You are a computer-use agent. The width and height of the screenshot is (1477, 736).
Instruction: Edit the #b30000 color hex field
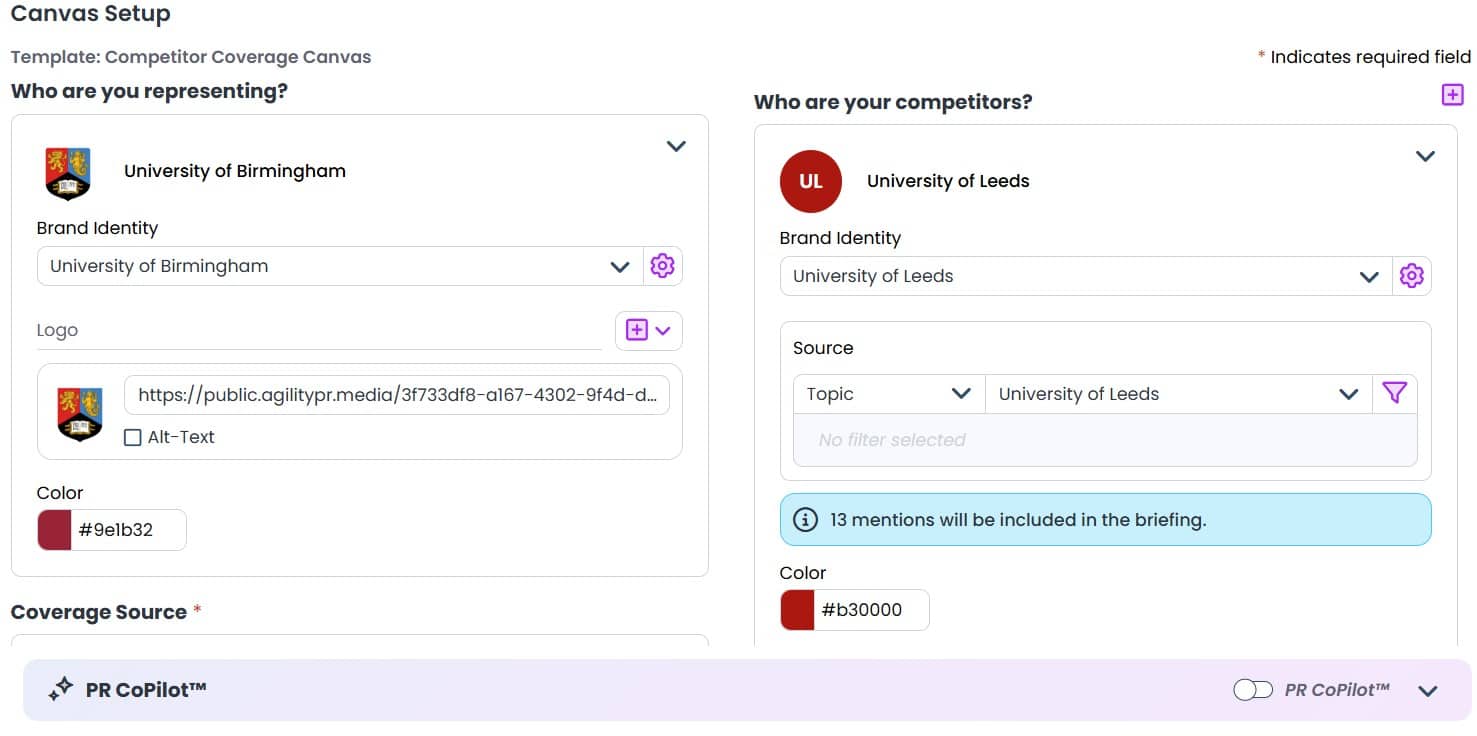pos(872,610)
